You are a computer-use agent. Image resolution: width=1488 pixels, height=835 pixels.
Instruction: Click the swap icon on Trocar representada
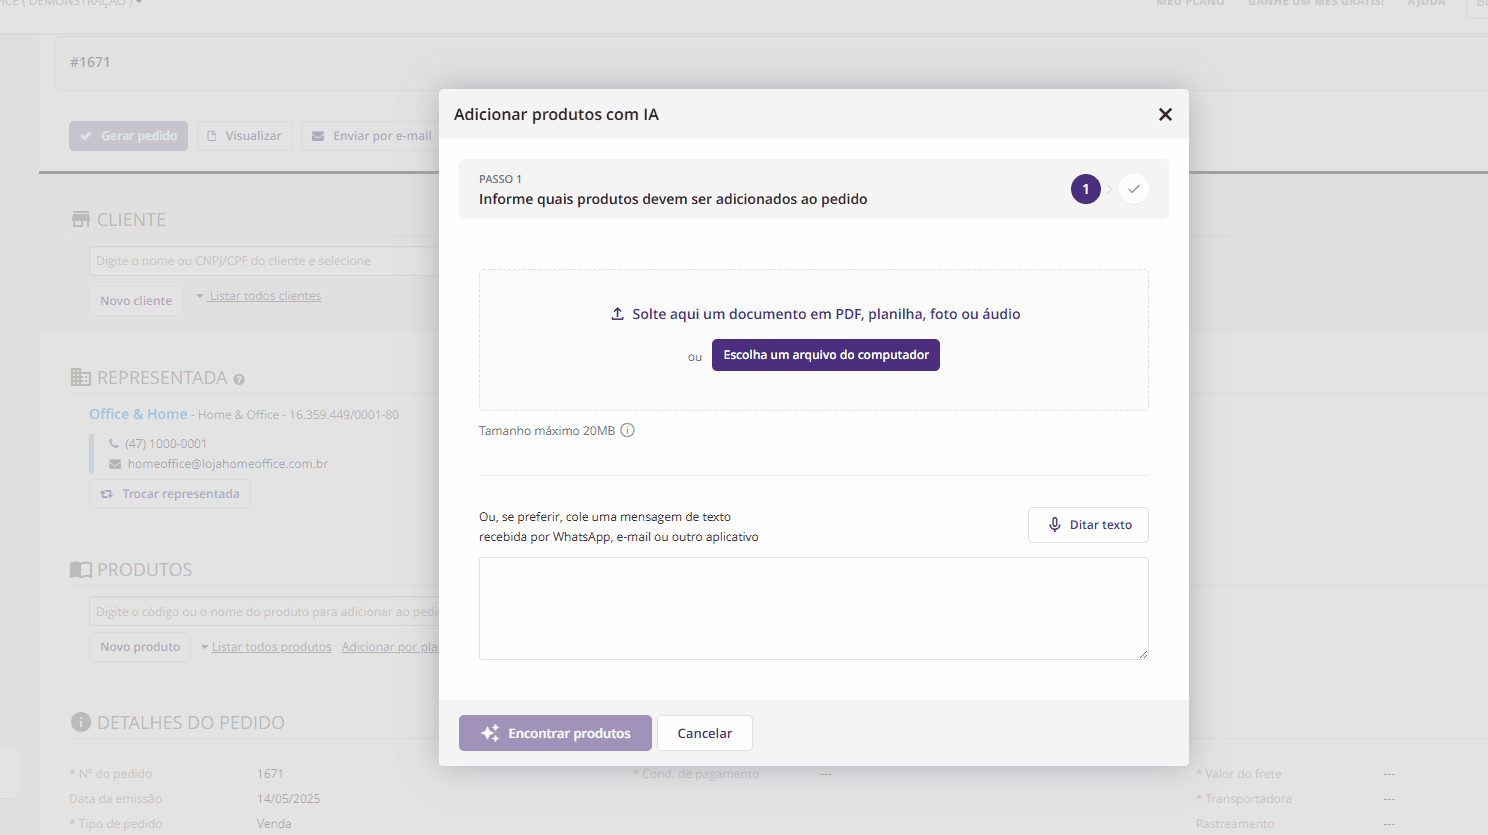[106, 494]
